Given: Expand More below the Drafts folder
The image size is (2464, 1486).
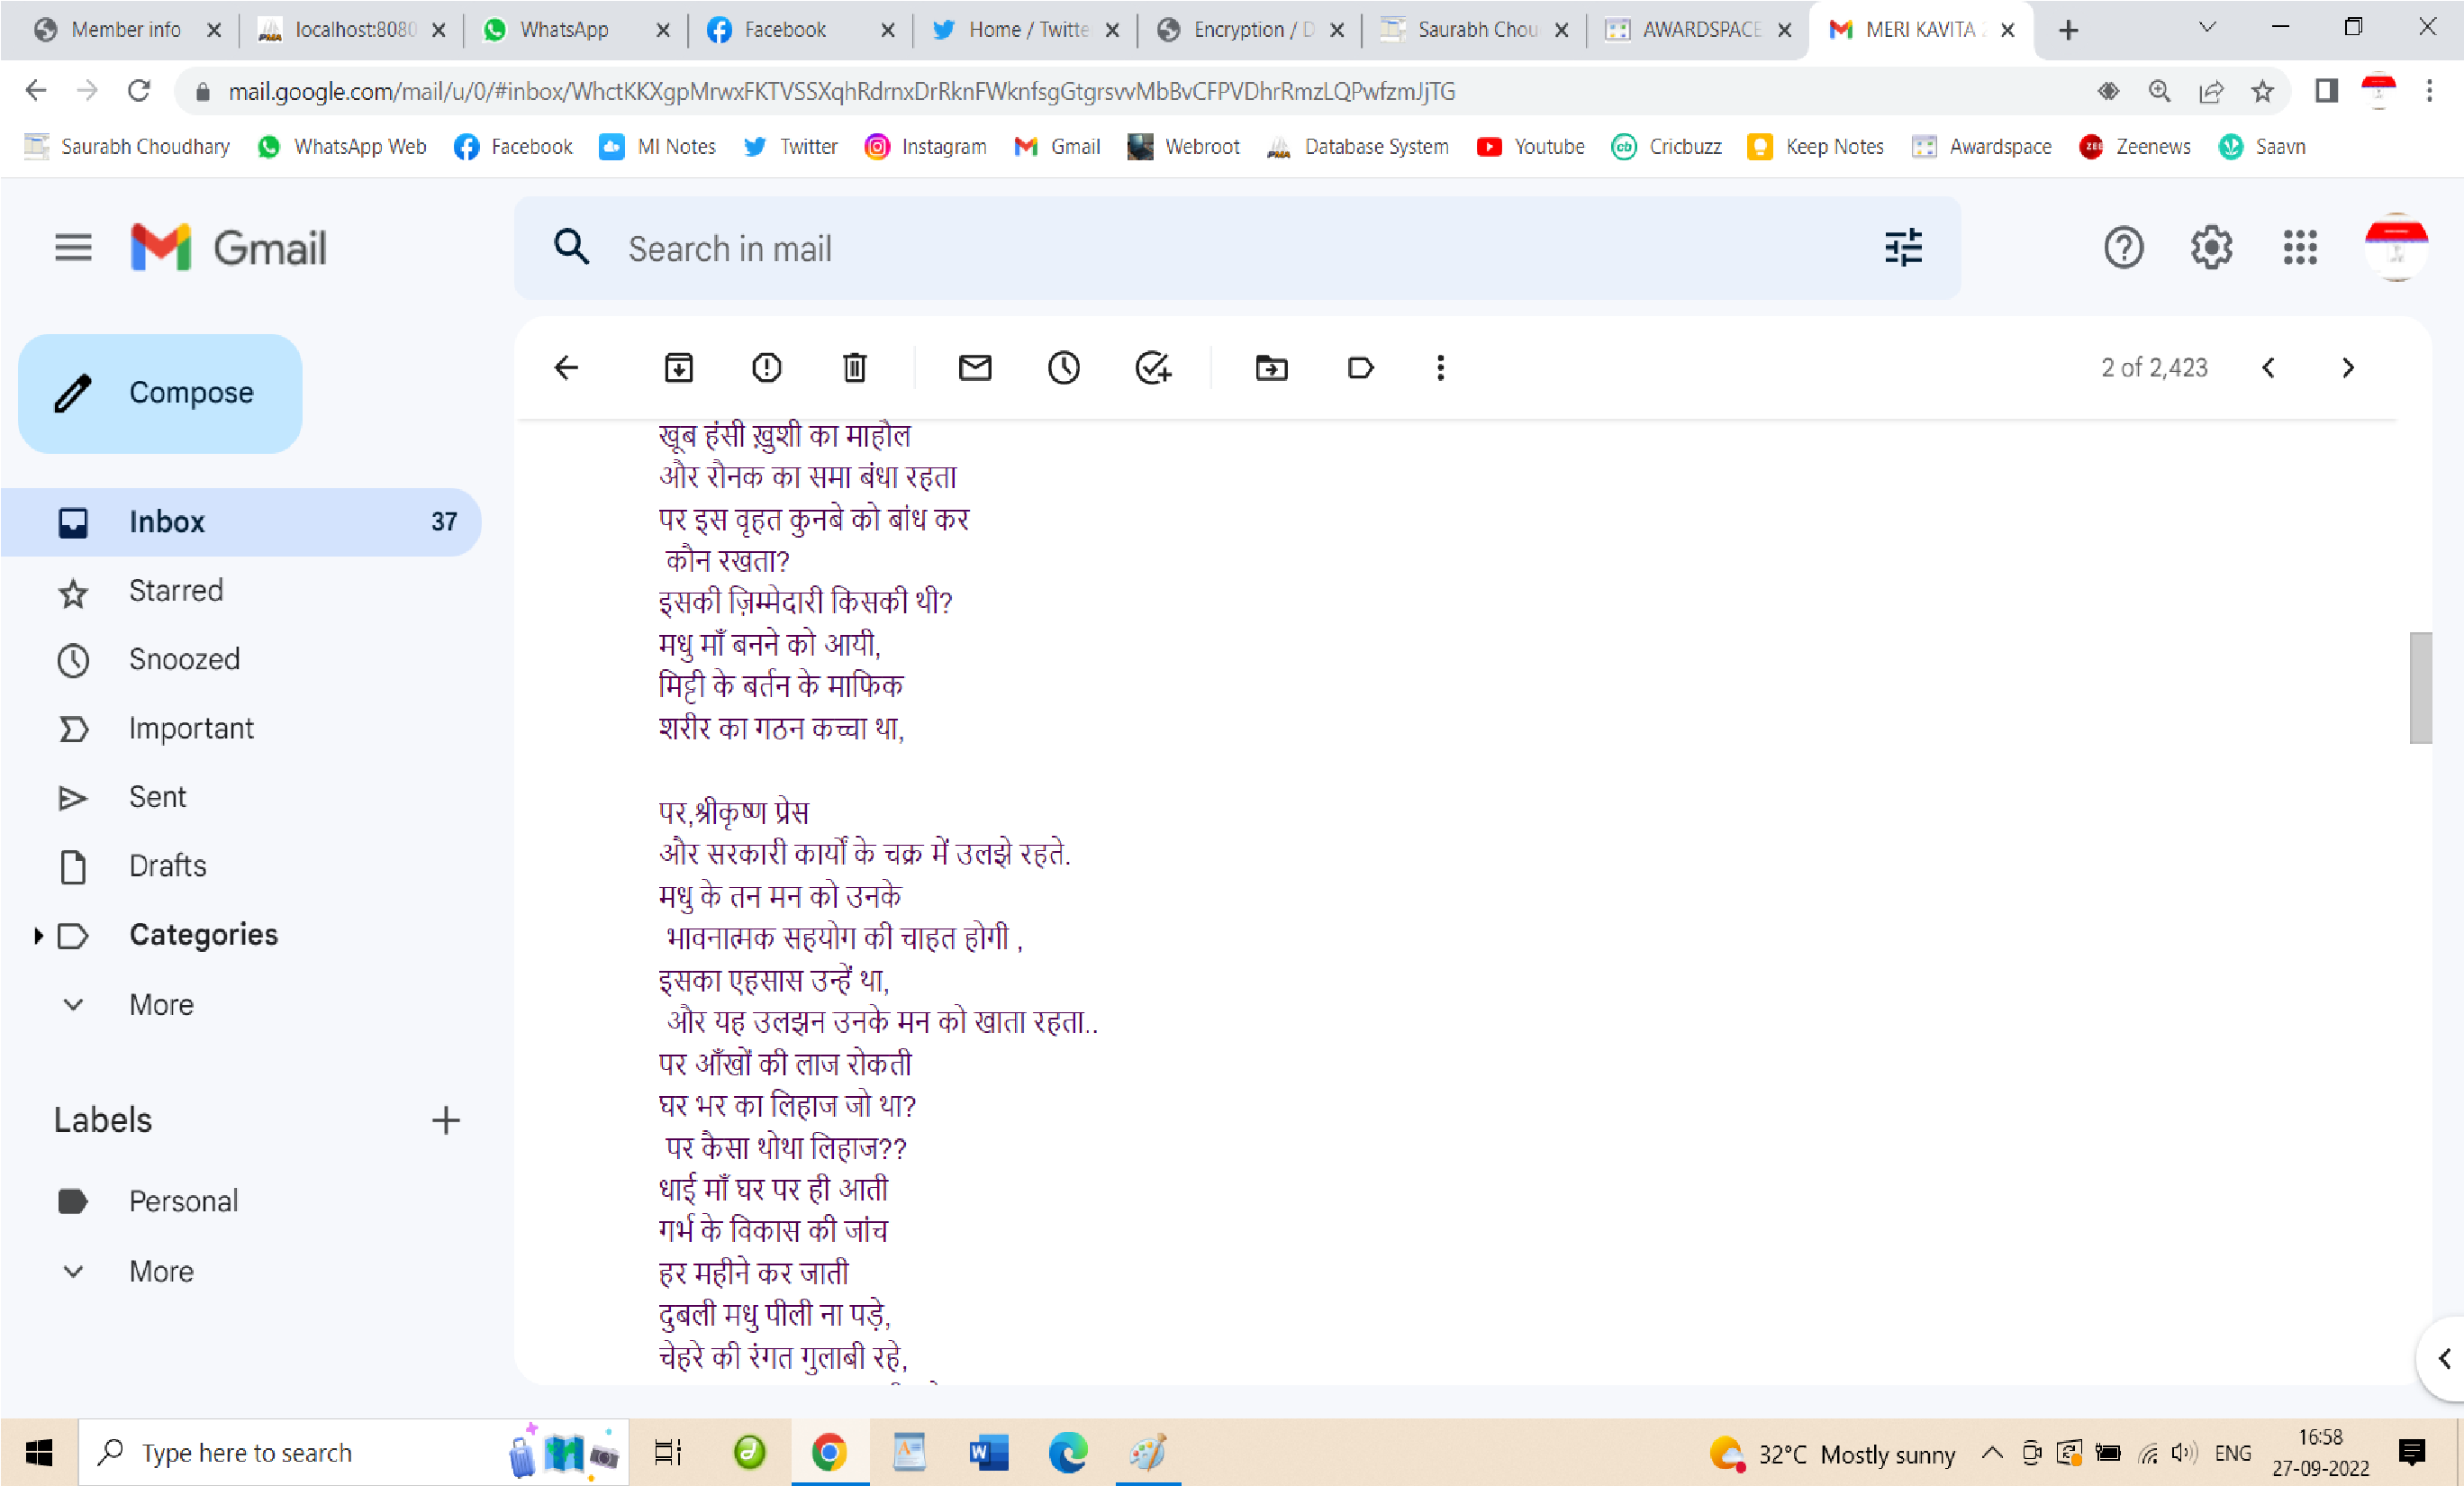Looking at the screenshot, I should coord(161,1004).
